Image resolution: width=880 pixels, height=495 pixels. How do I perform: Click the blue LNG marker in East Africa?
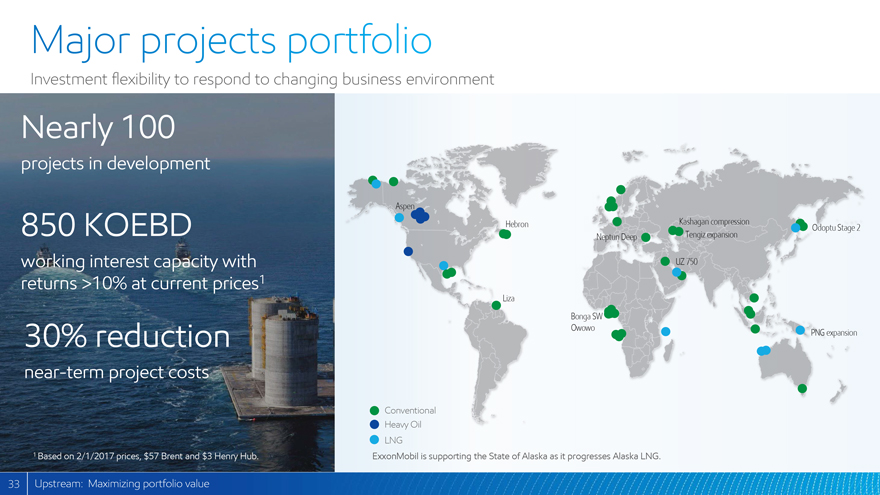pyautogui.click(x=666, y=332)
